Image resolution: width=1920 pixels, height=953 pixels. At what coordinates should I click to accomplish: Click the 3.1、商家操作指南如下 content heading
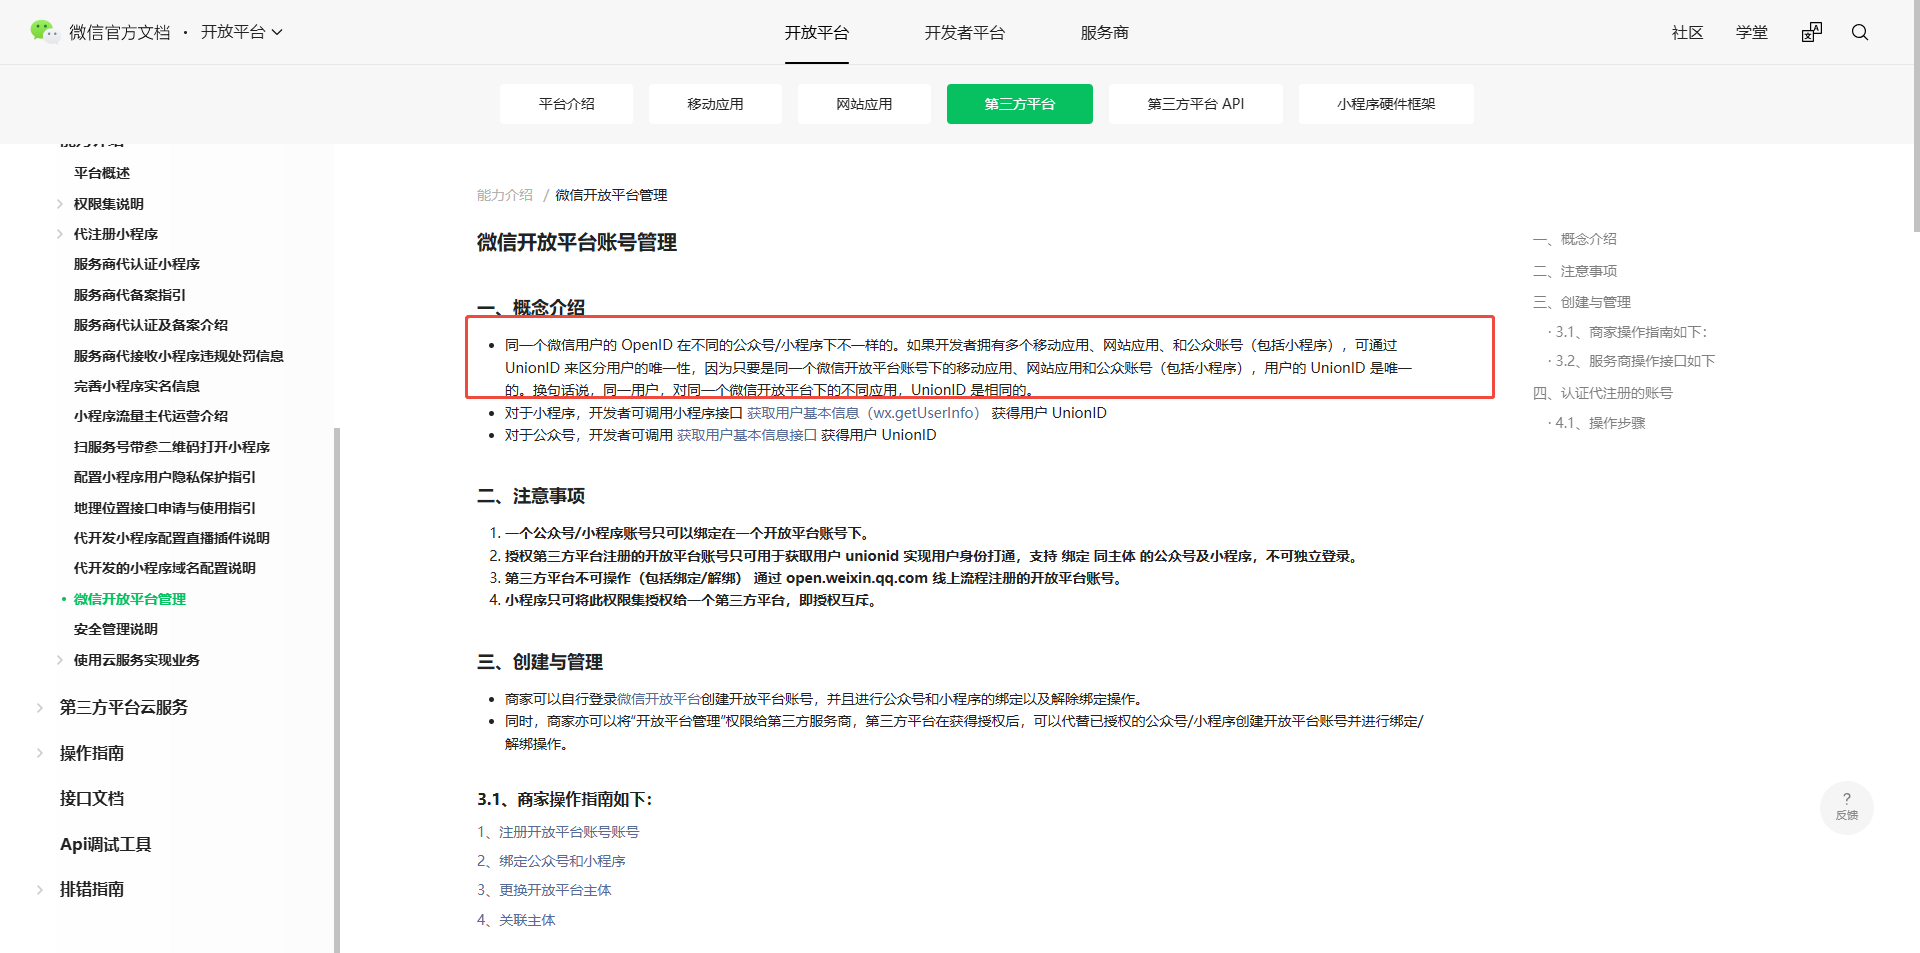coord(565,800)
